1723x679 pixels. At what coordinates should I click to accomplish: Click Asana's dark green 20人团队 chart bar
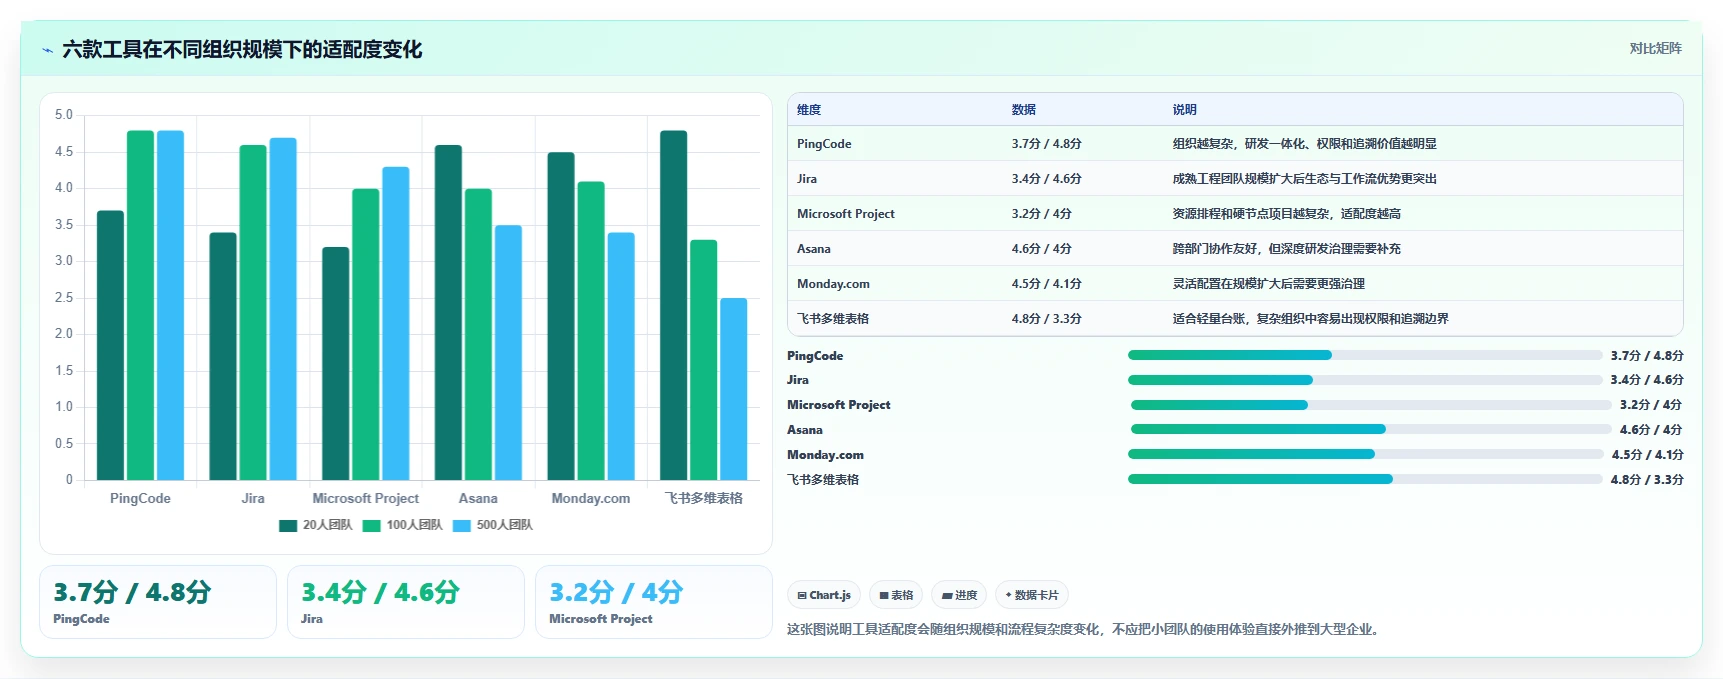[448, 312]
